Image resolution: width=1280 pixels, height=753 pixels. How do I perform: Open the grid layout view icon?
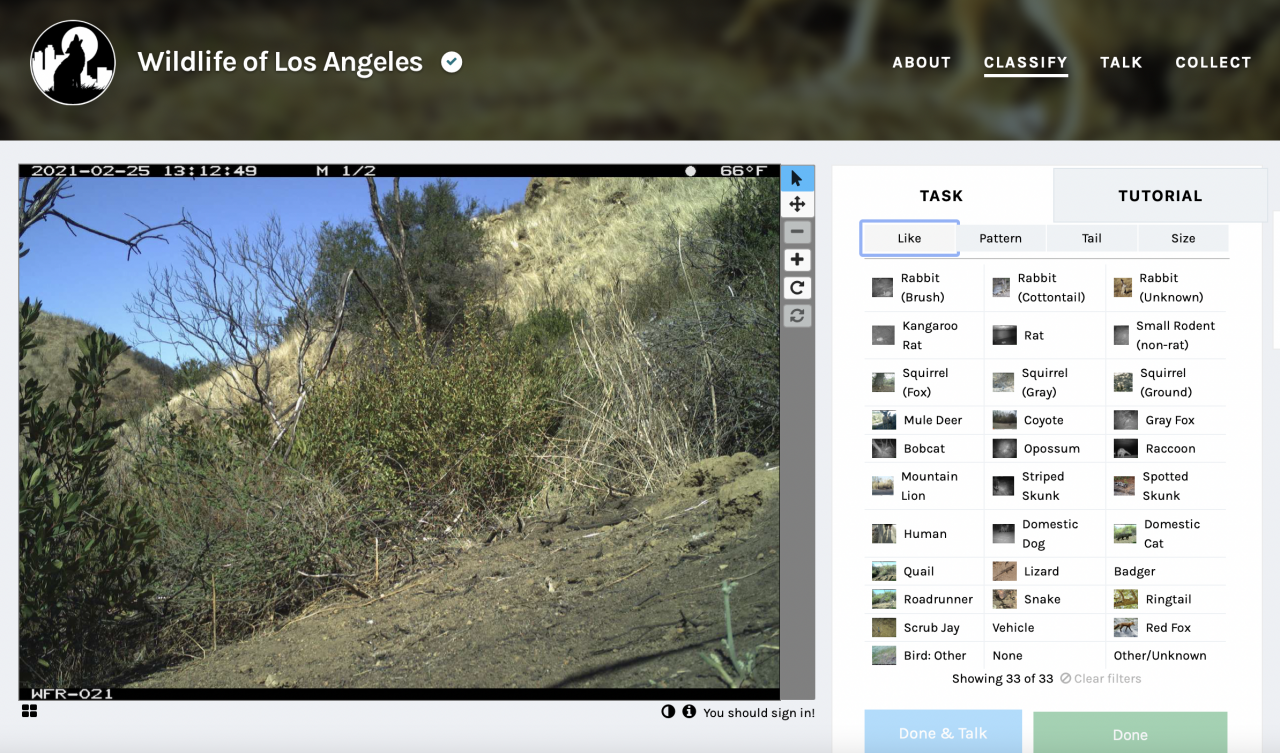pyautogui.click(x=29, y=711)
